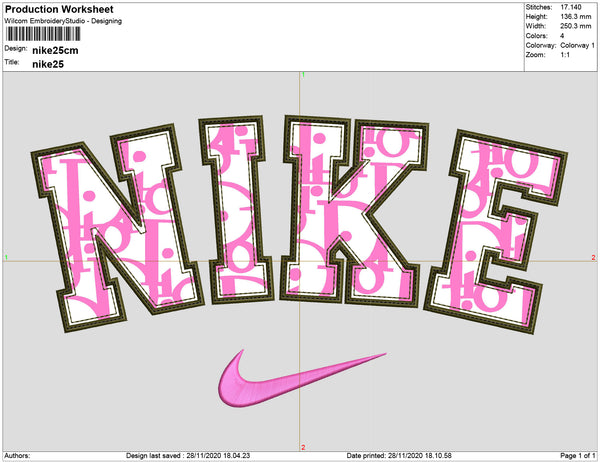
Task: Click the Authors: field in footer
Action: pos(17,456)
